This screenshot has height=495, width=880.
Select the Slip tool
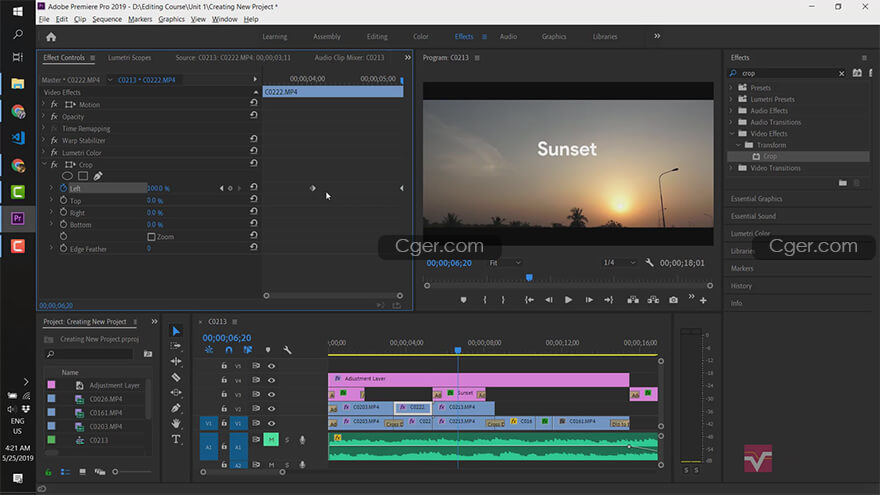point(176,393)
